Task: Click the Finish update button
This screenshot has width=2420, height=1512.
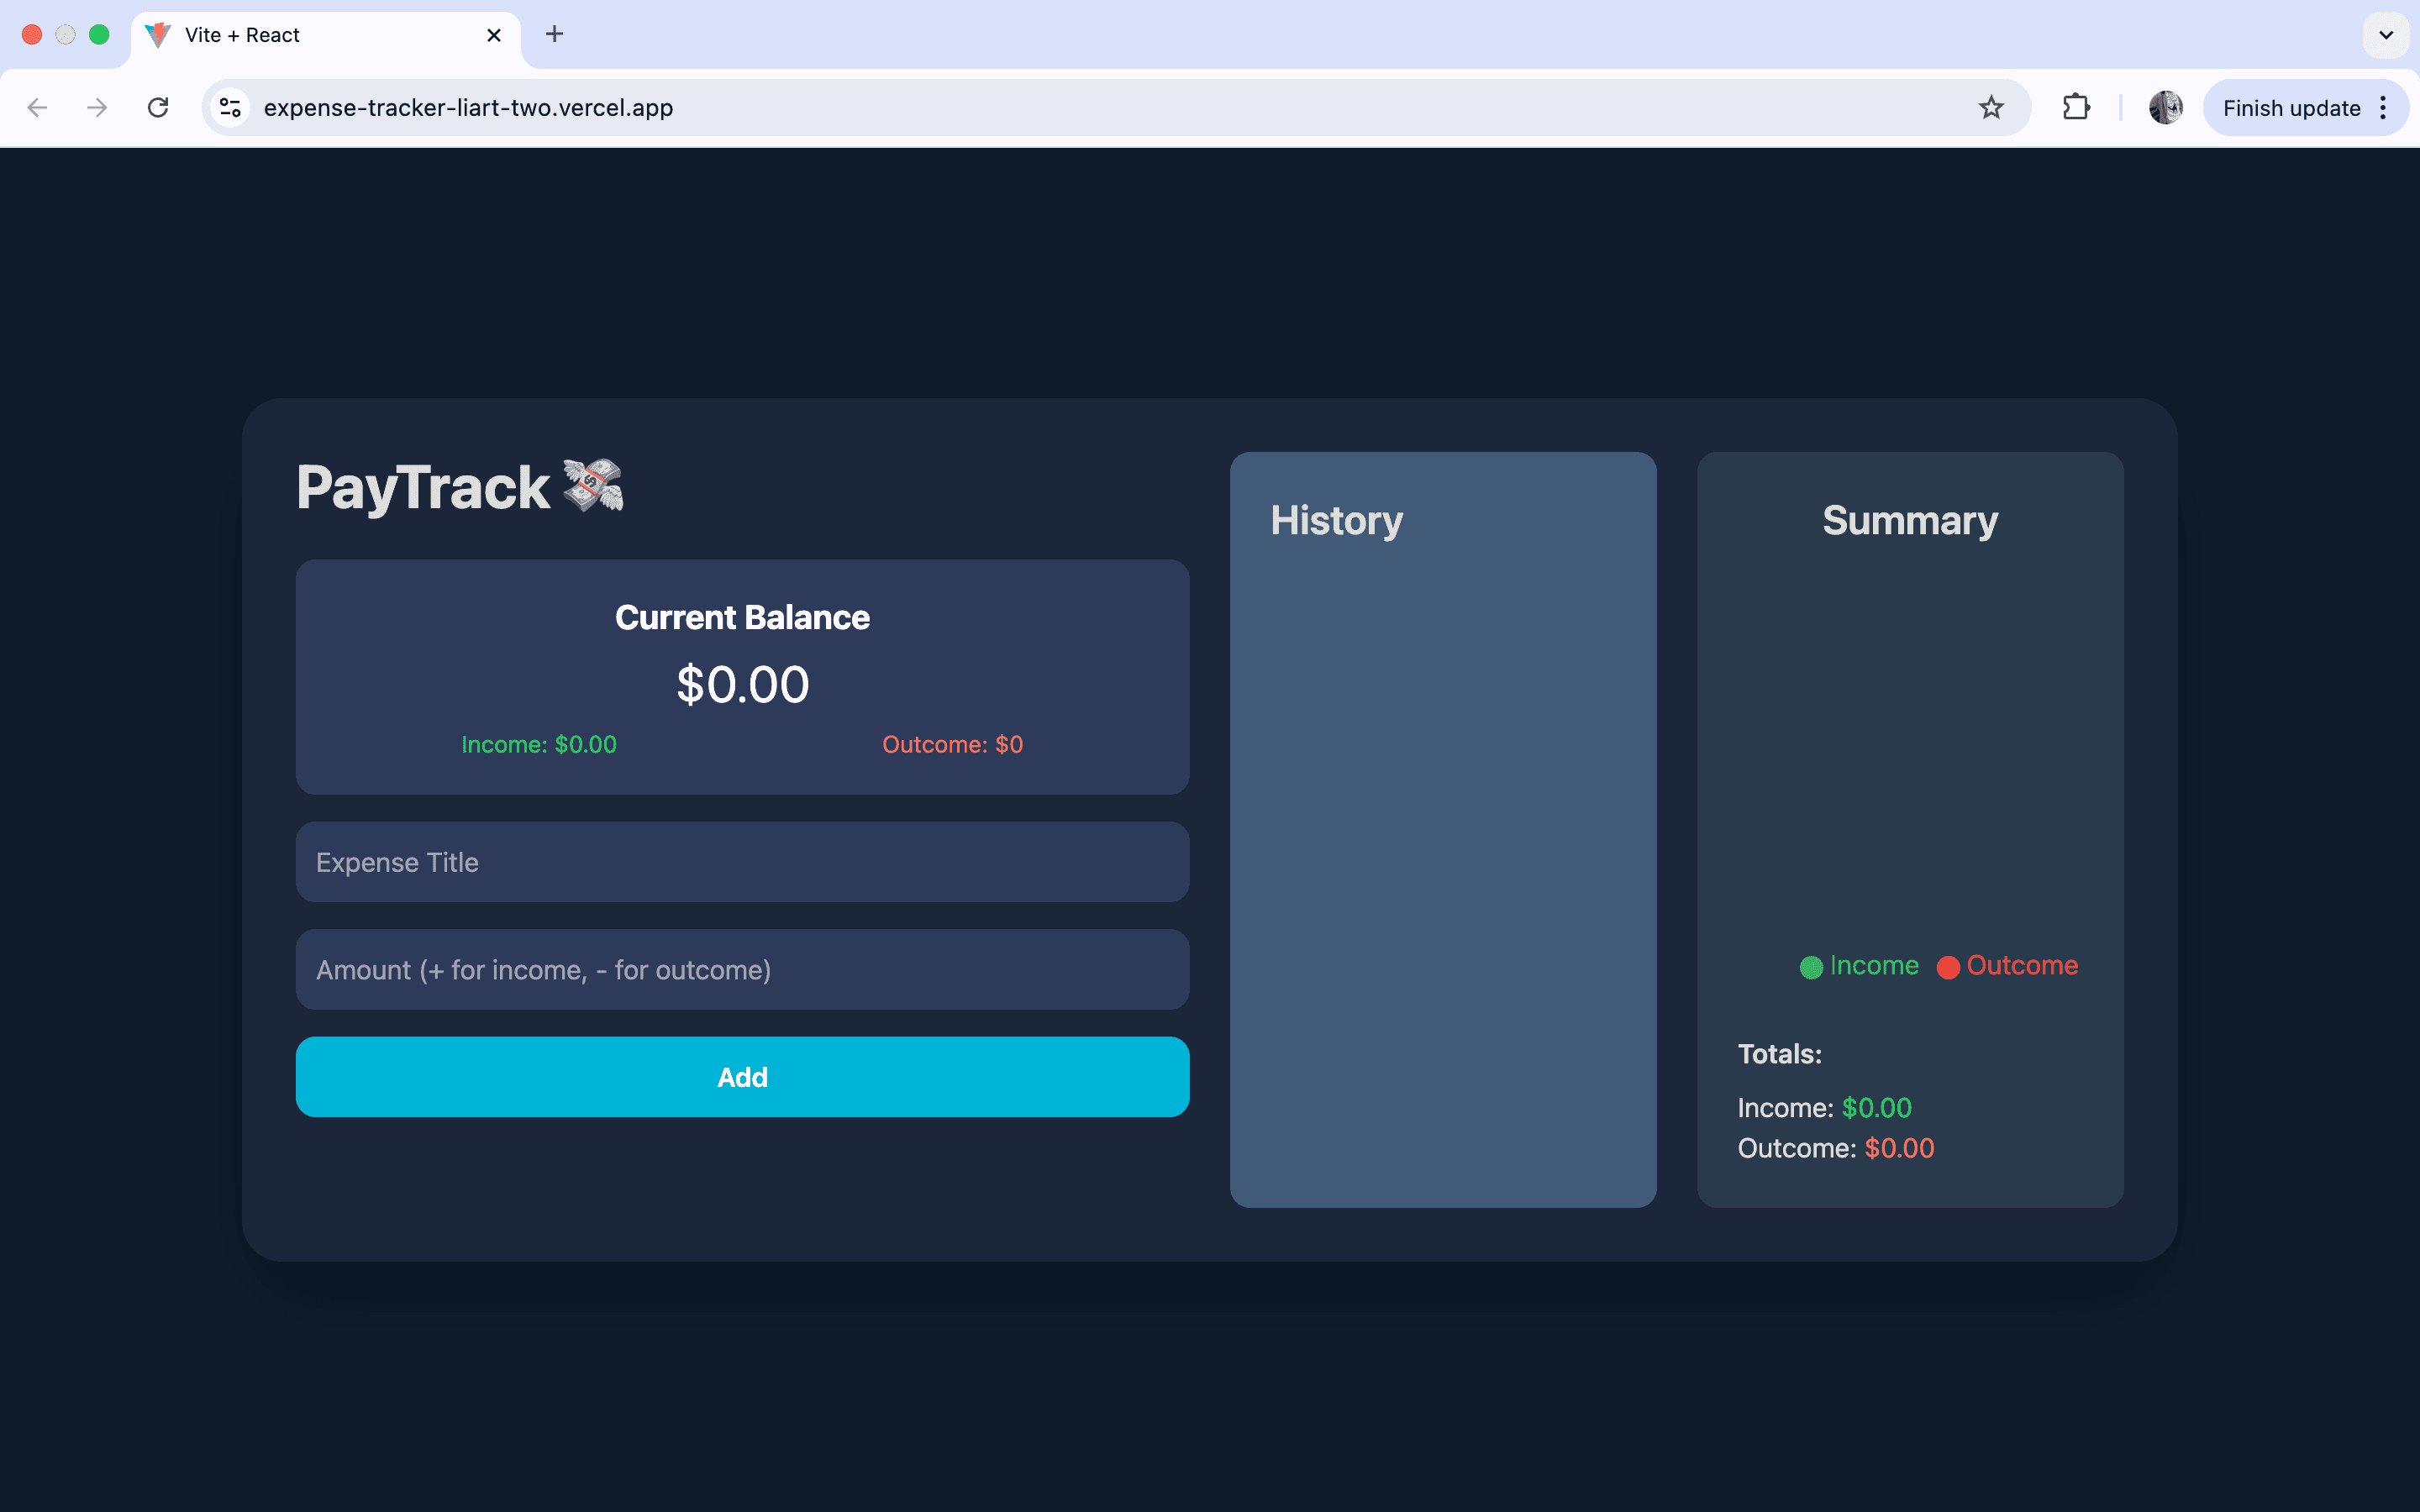Action: tap(2291, 107)
